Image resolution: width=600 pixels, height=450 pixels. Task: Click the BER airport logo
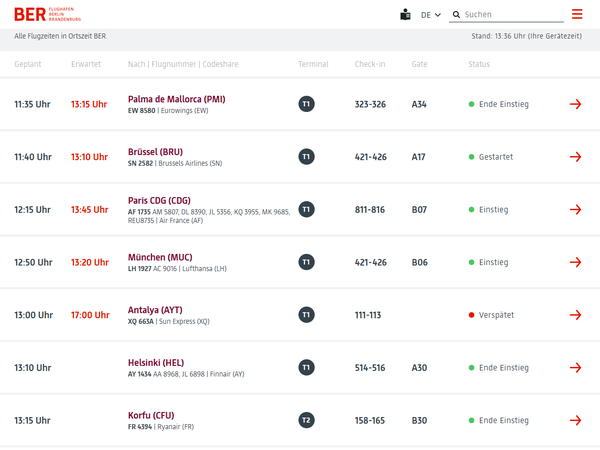[47, 15]
